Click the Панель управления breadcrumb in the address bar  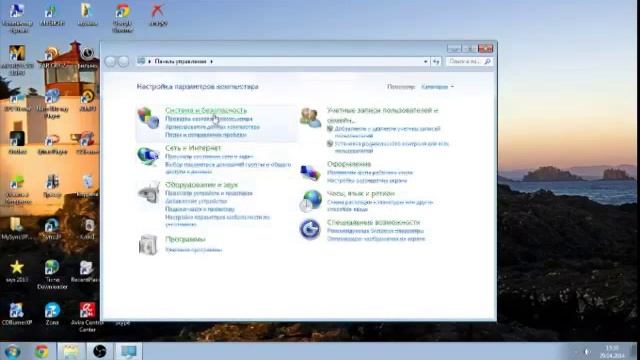tap(180, 61)
